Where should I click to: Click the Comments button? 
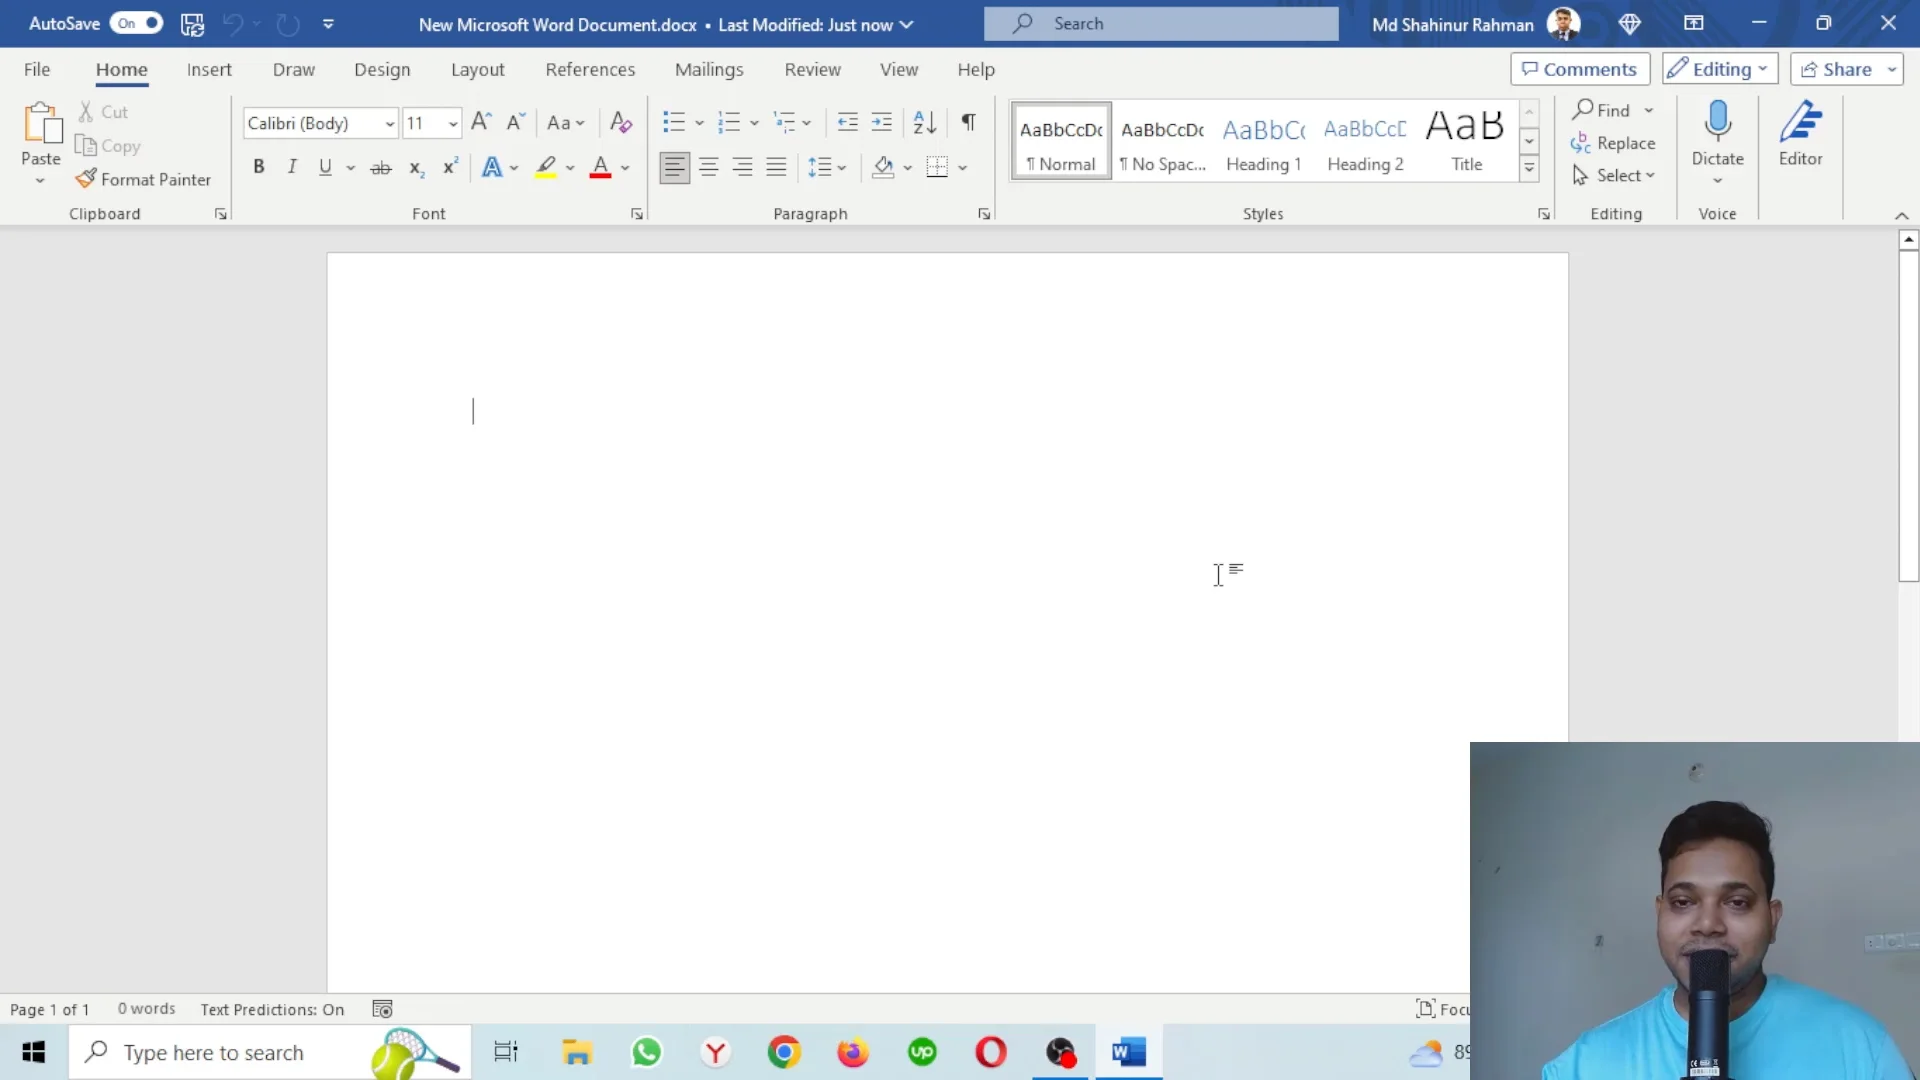1579,69
